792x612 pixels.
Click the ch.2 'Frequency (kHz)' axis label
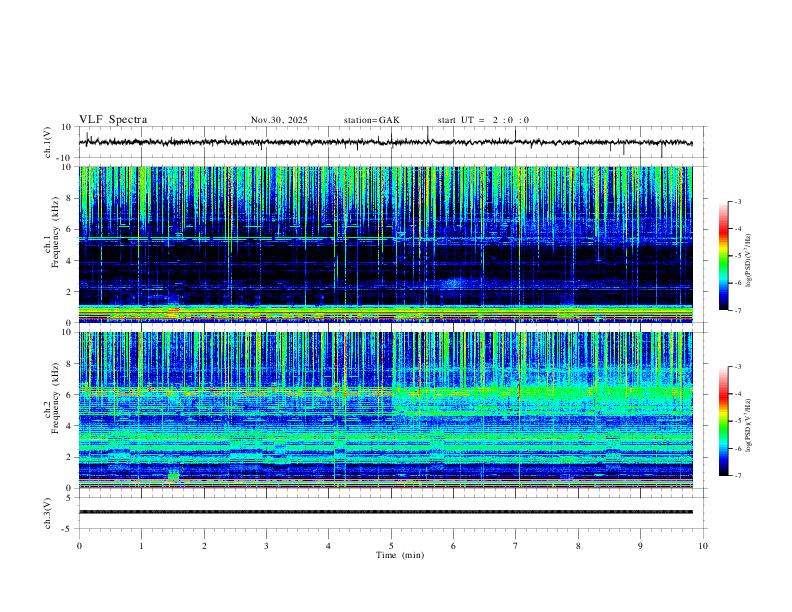(56, 398)
